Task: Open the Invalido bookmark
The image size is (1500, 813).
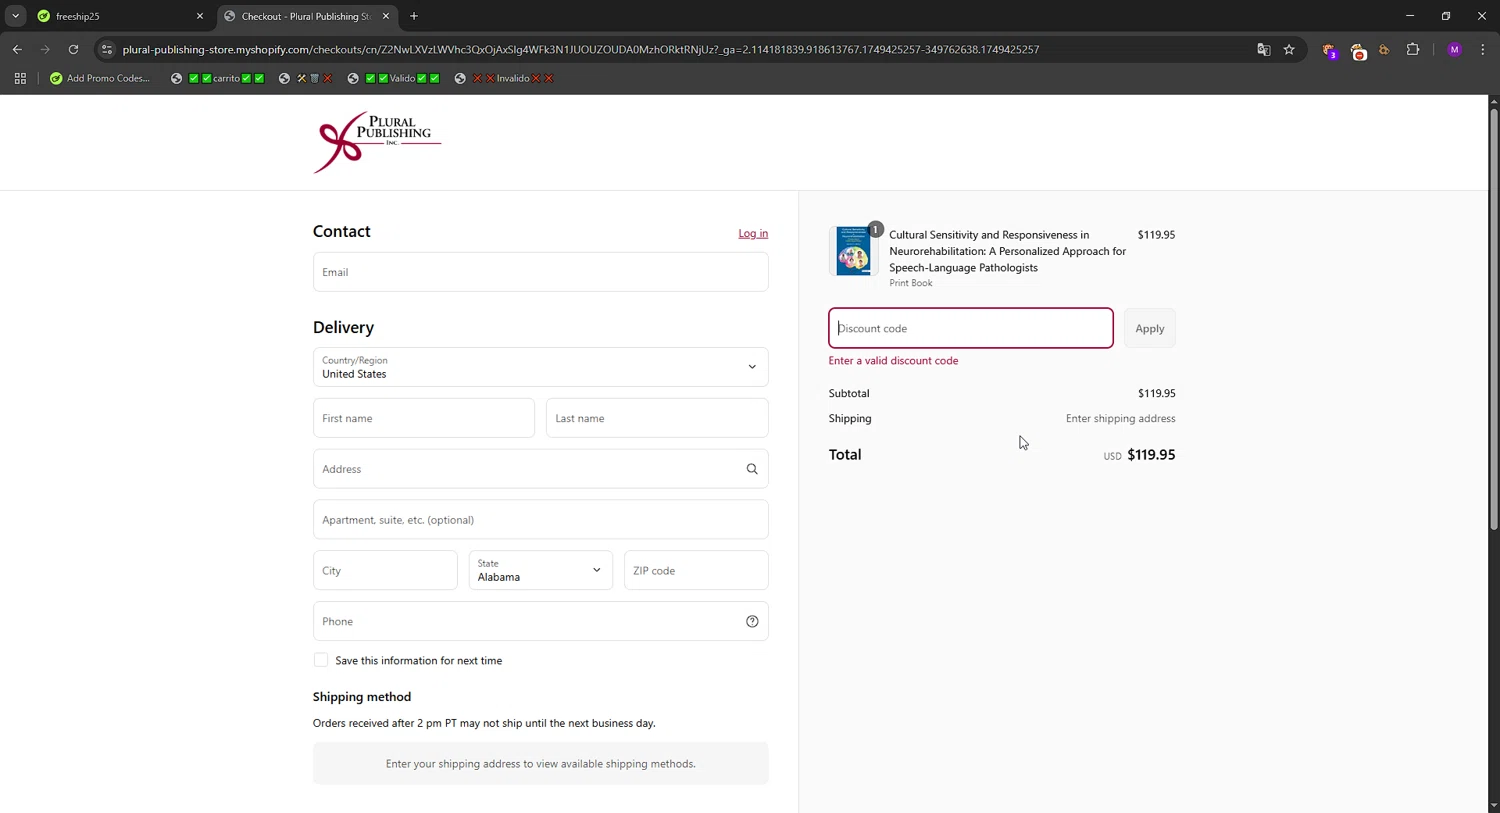Action: (504, 78)
